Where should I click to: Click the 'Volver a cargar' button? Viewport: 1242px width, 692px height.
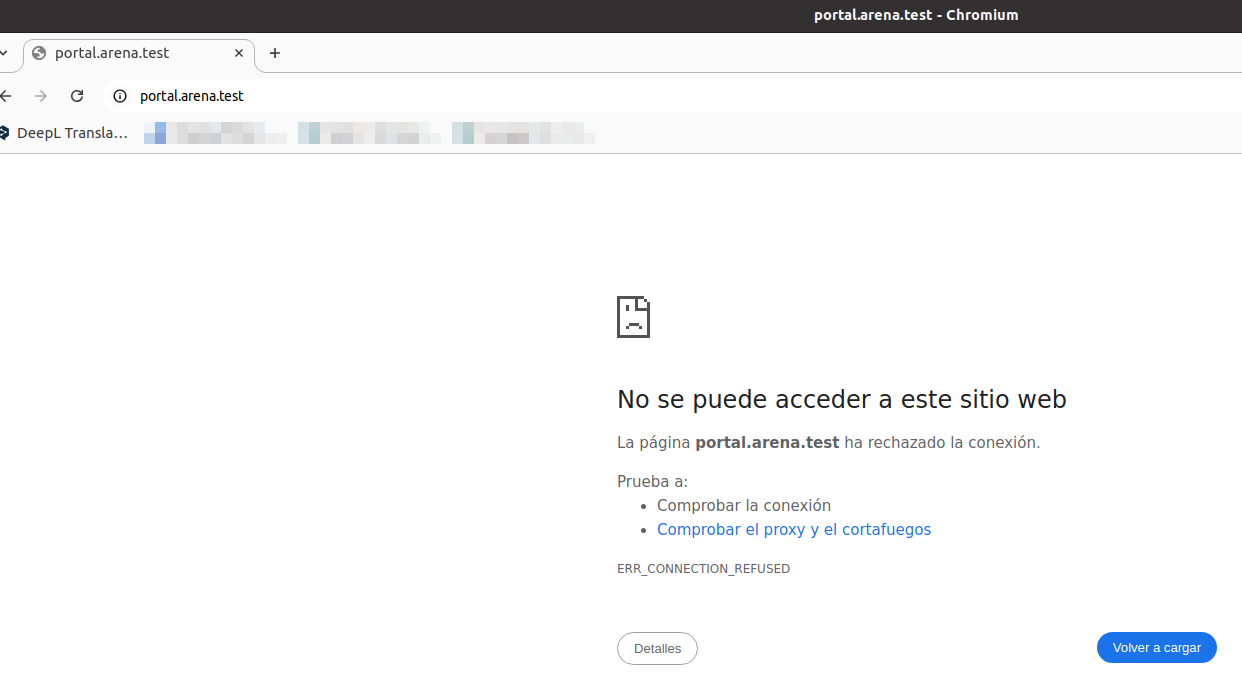click(1156, 647)
